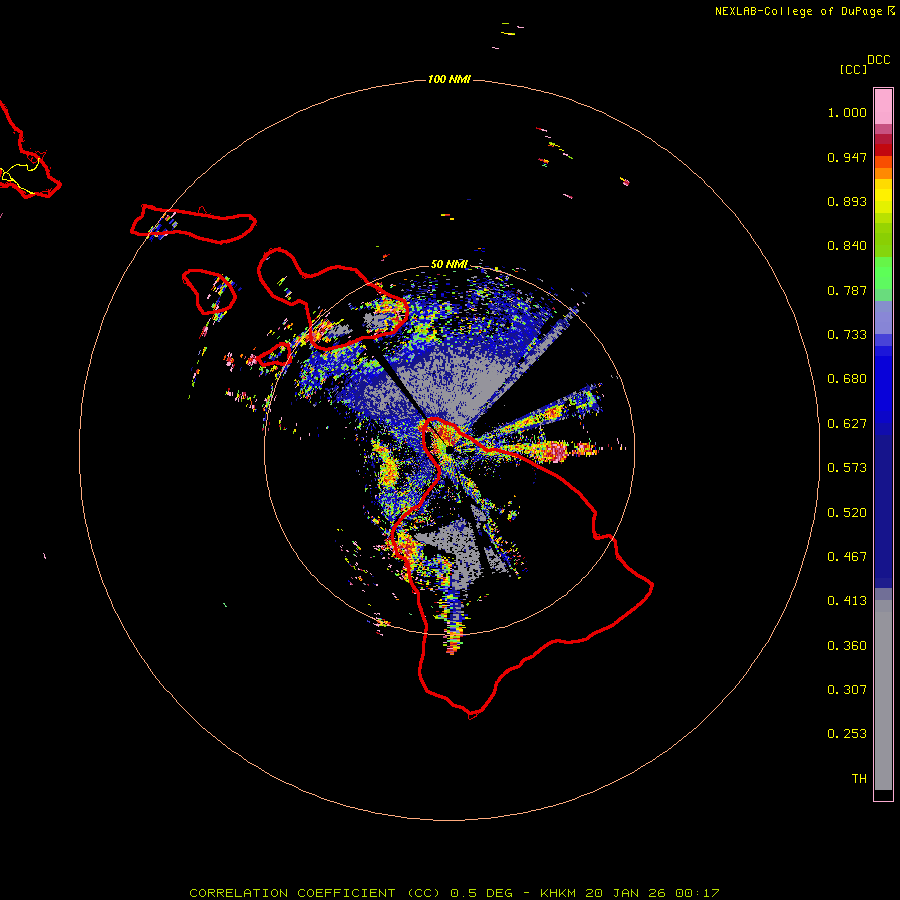Click the 0.307 scale value
Screen dimensions: 900x900
pyautogui.click(x=847, y=689)
